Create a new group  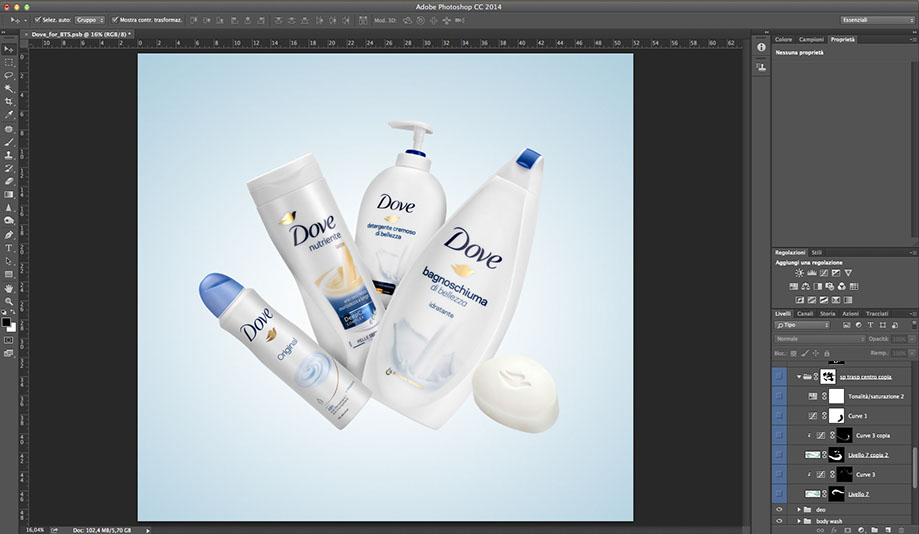874,530
